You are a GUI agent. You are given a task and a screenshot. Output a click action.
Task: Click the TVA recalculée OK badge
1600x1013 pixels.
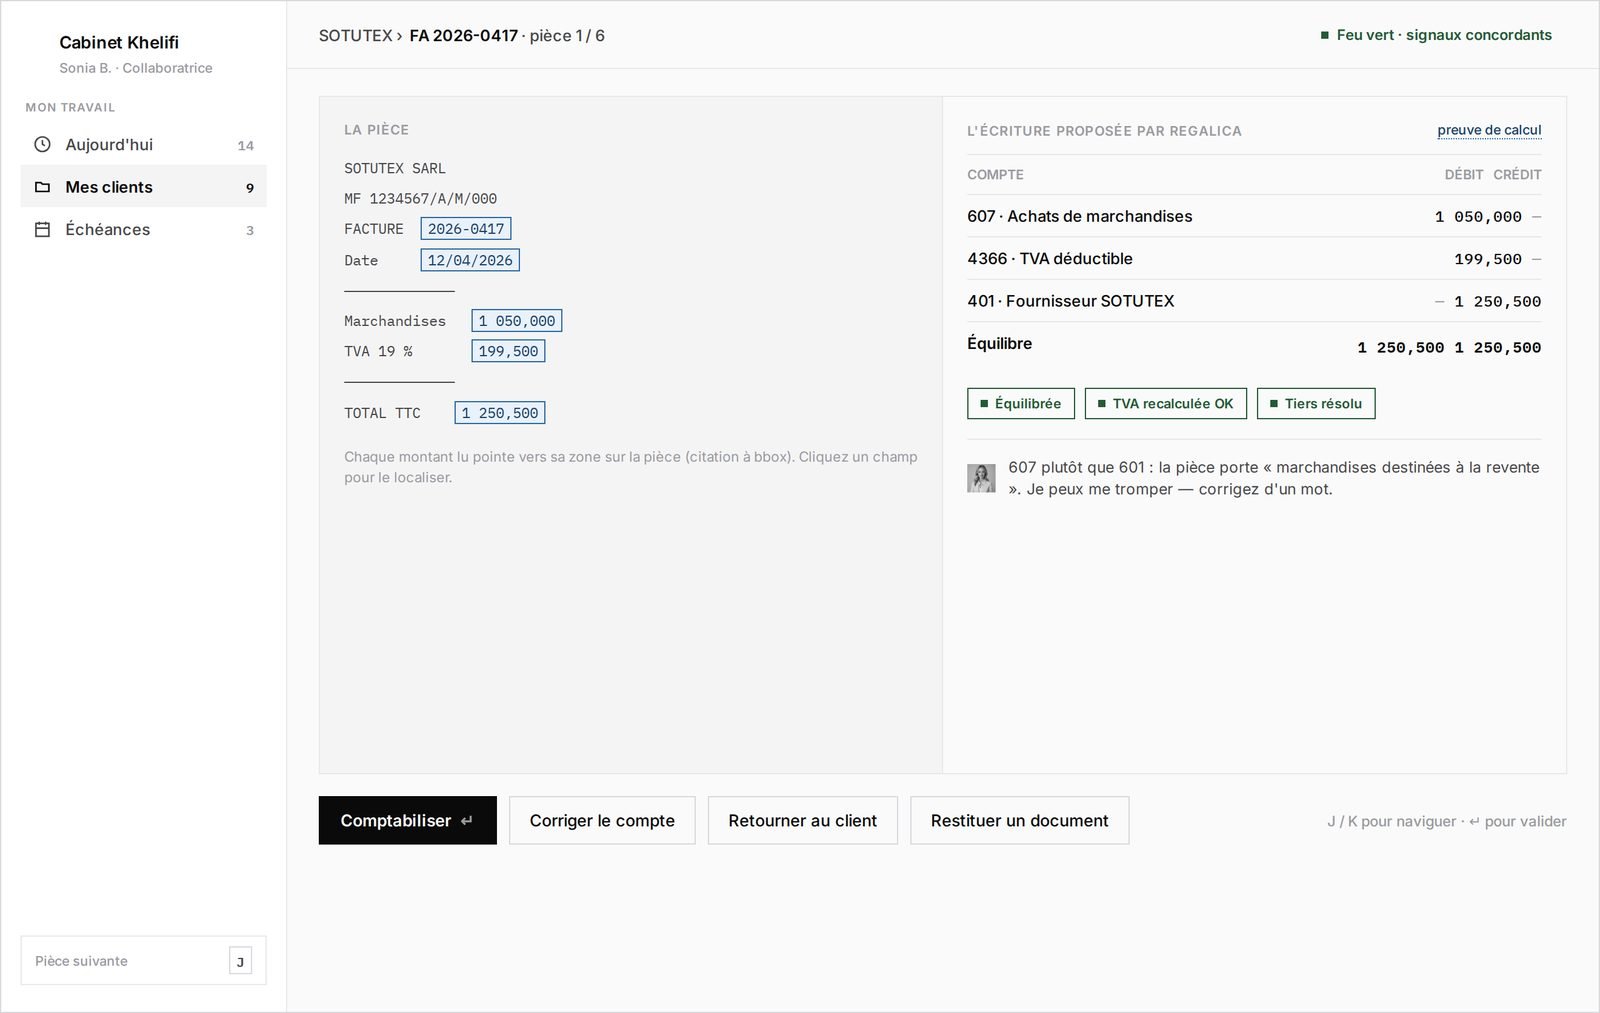point(1165,403)
